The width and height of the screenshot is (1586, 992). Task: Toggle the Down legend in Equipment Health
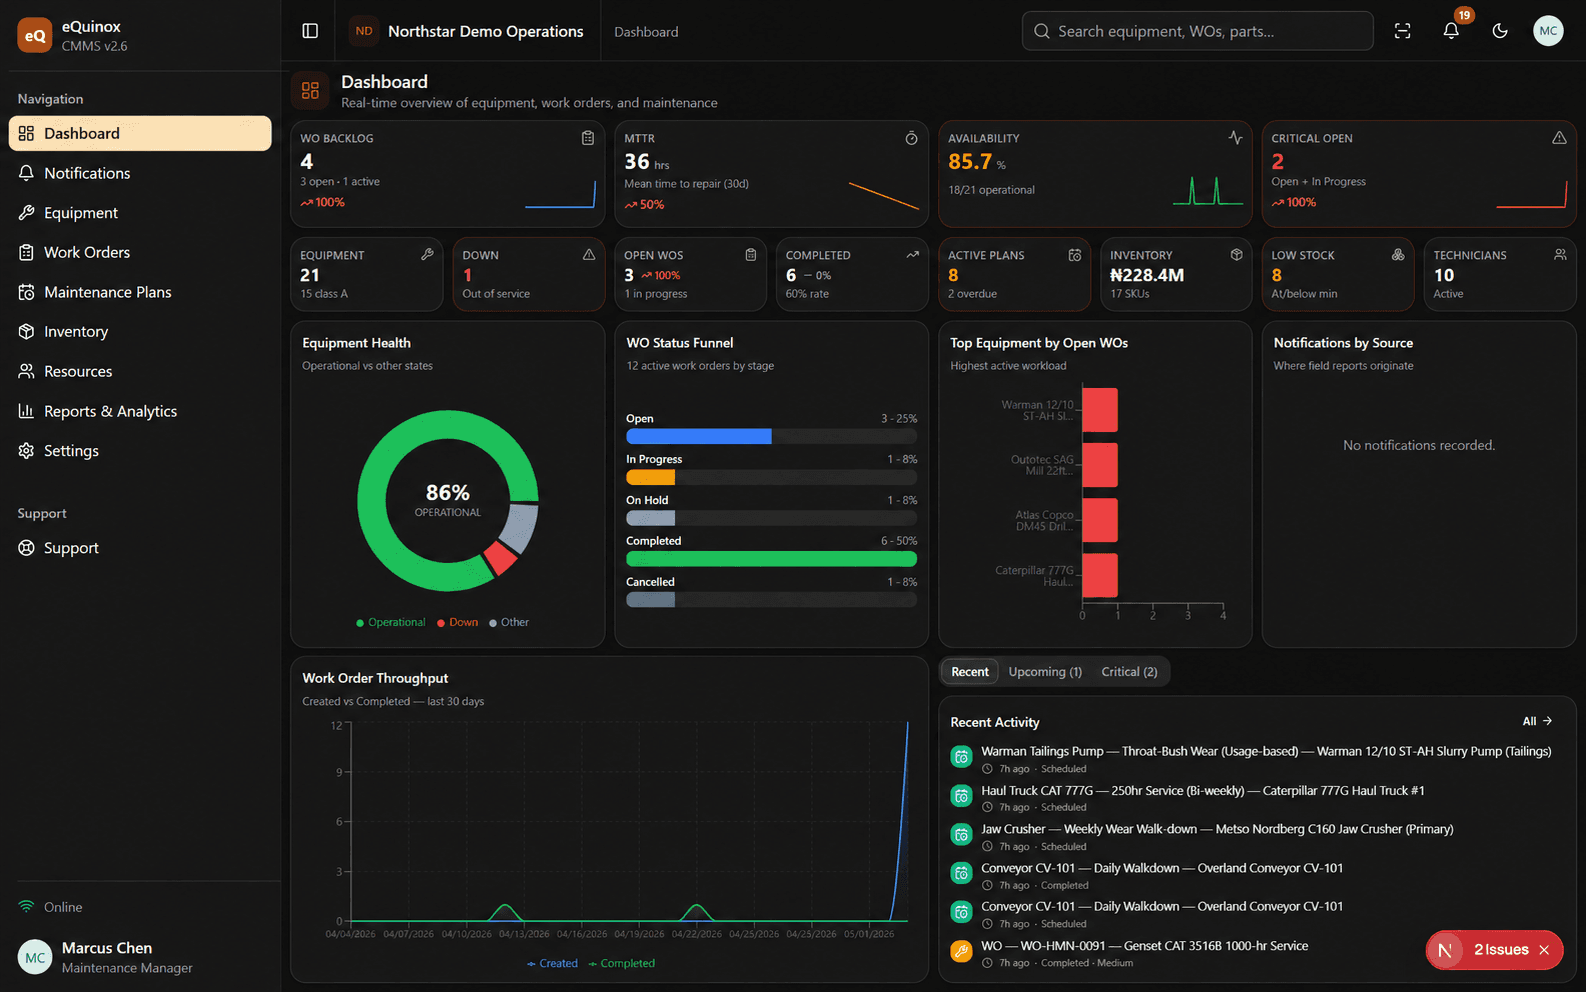pos(457,622)
